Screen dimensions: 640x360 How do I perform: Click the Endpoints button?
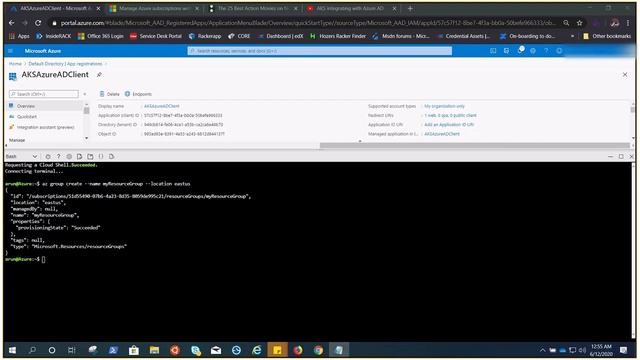[x=138, y=94]
